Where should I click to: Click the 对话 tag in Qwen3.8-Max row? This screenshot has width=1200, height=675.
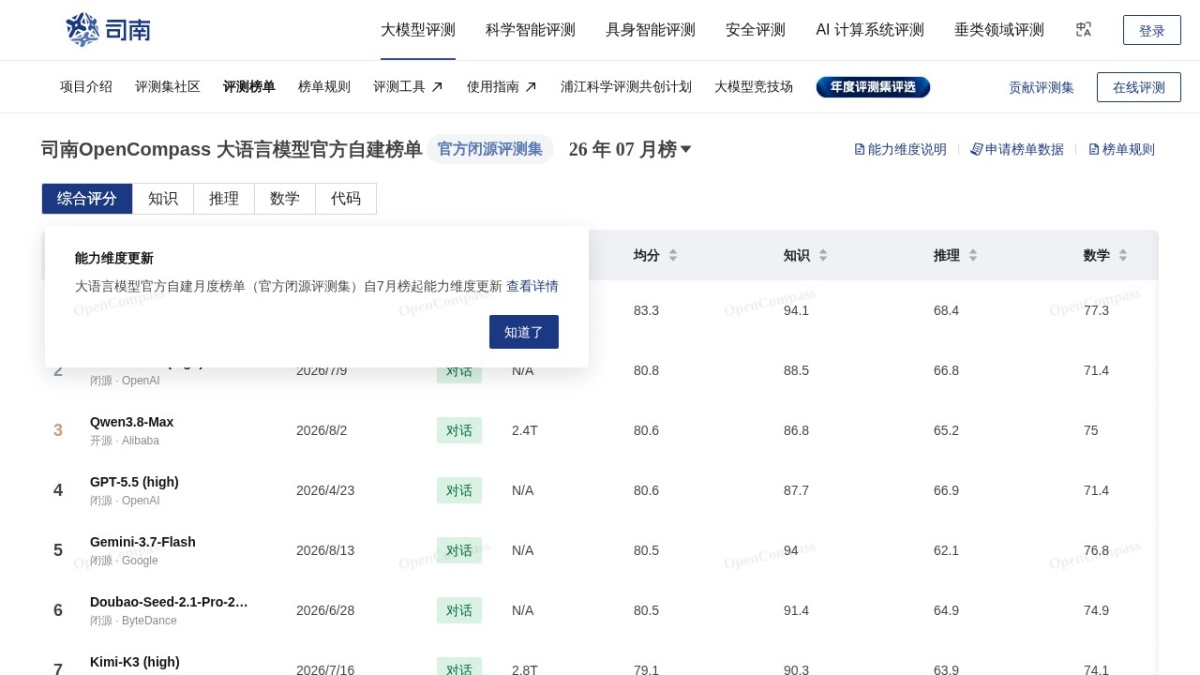click(x=459, y=430)
